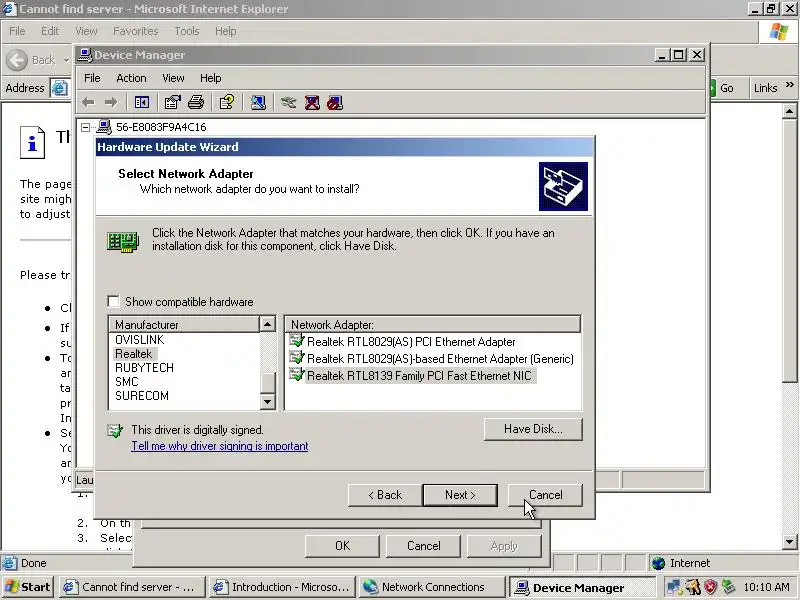
Task: Click the Network Adapter column header
Action: 433,324
